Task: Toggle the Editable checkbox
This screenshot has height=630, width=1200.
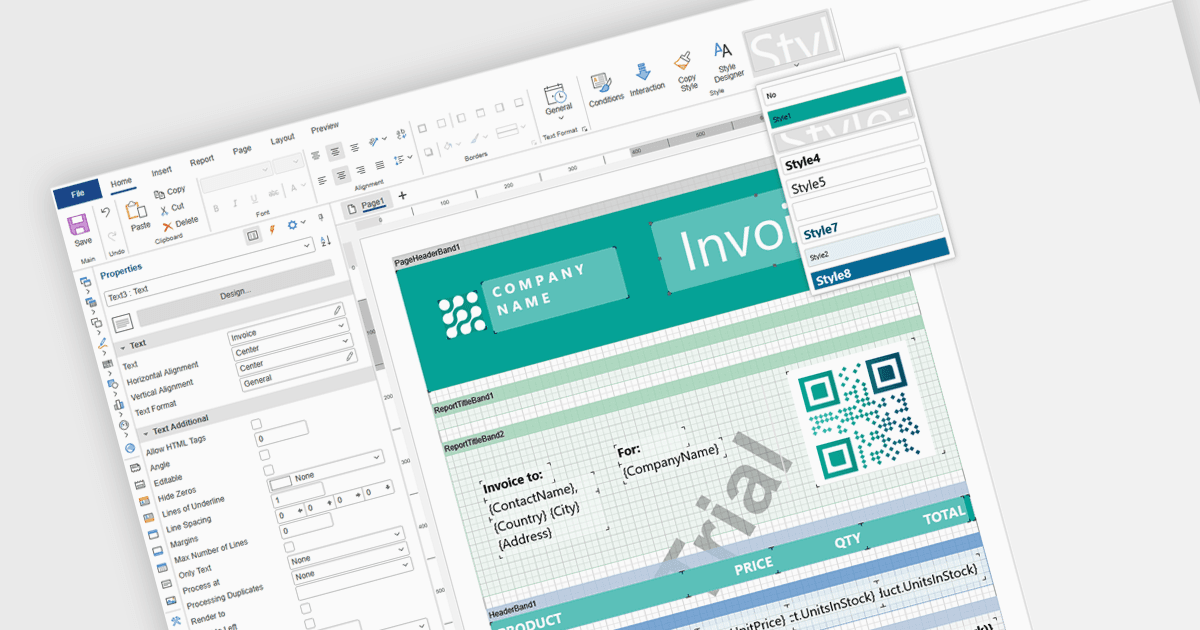Action: pos(266,456)
